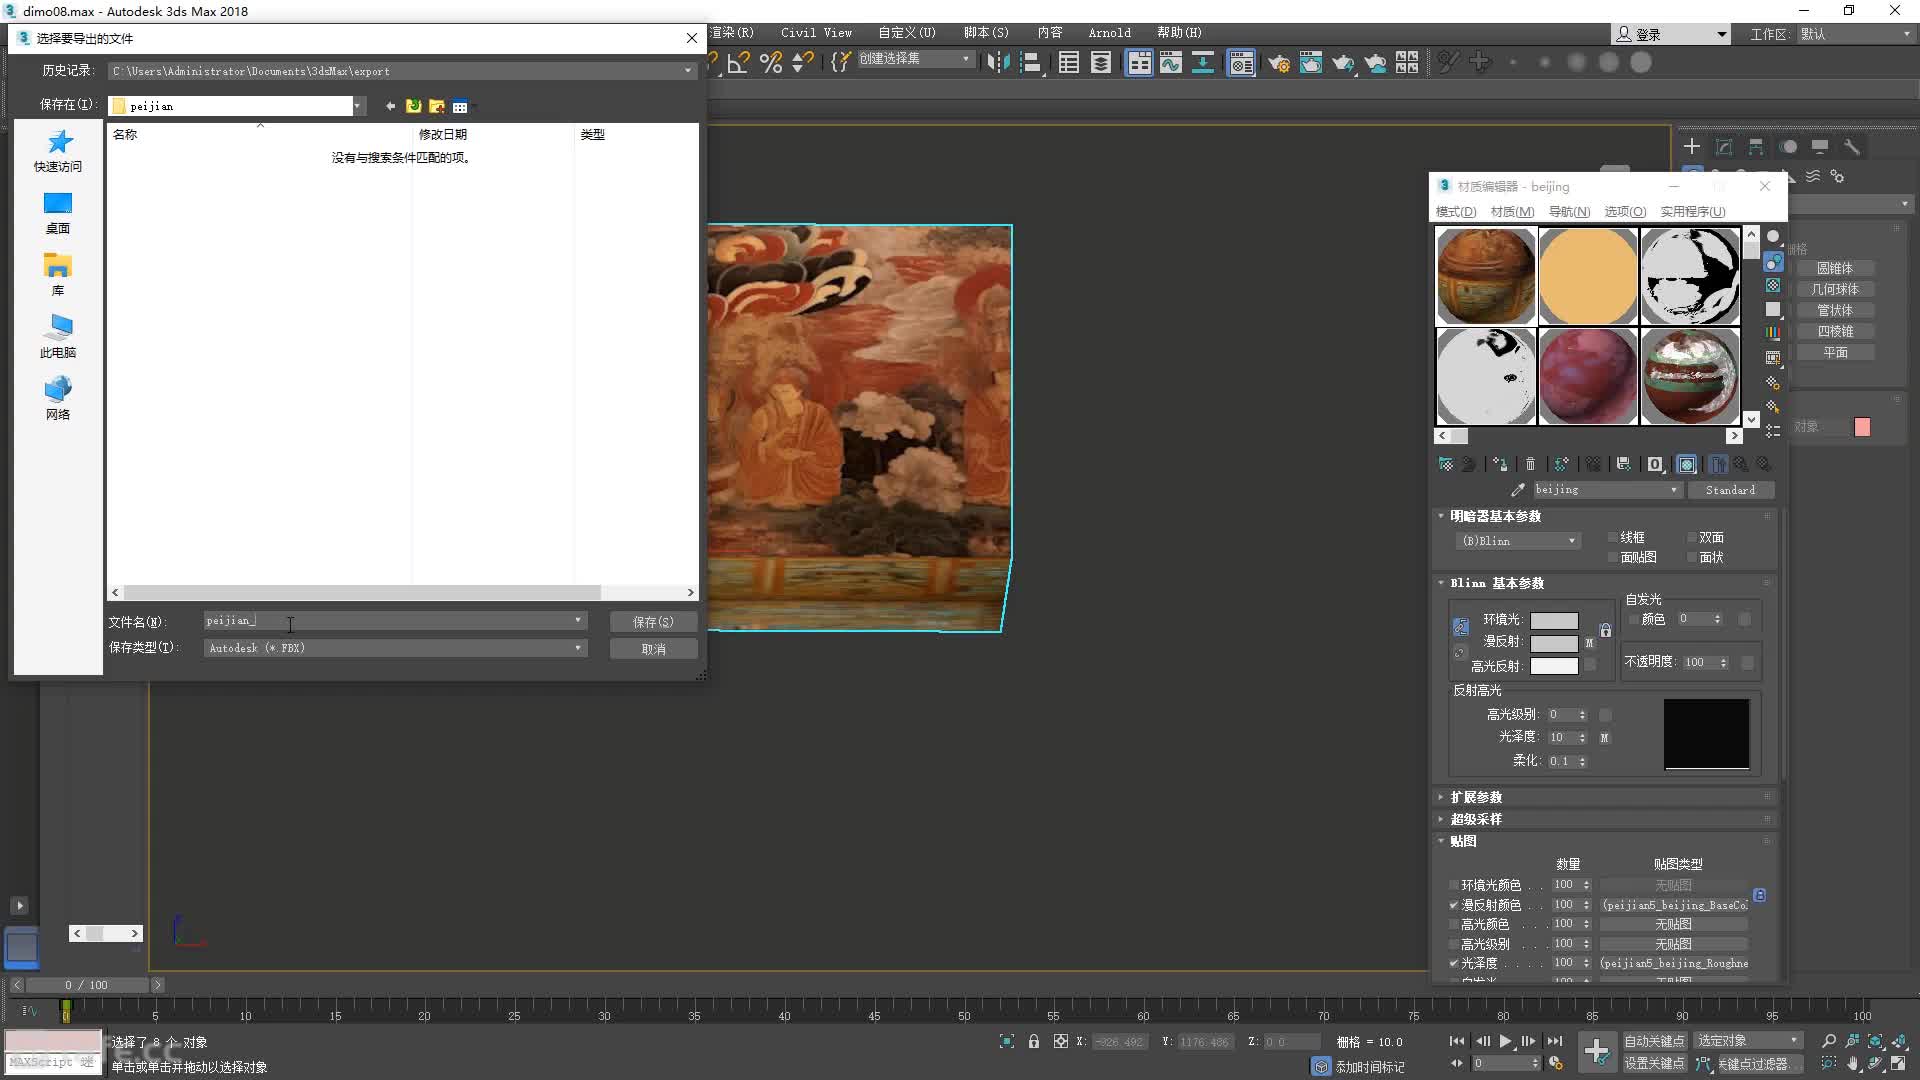Open the Curve Editor icon
Screen dimensions: 1920x1080
(1171, 63)
